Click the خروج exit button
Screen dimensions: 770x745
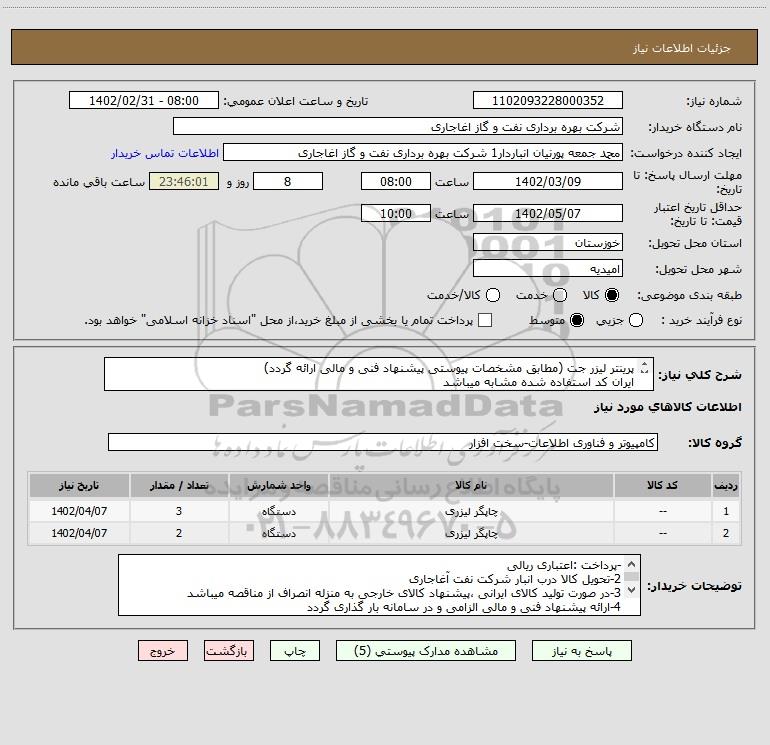[x=163, y=651]
